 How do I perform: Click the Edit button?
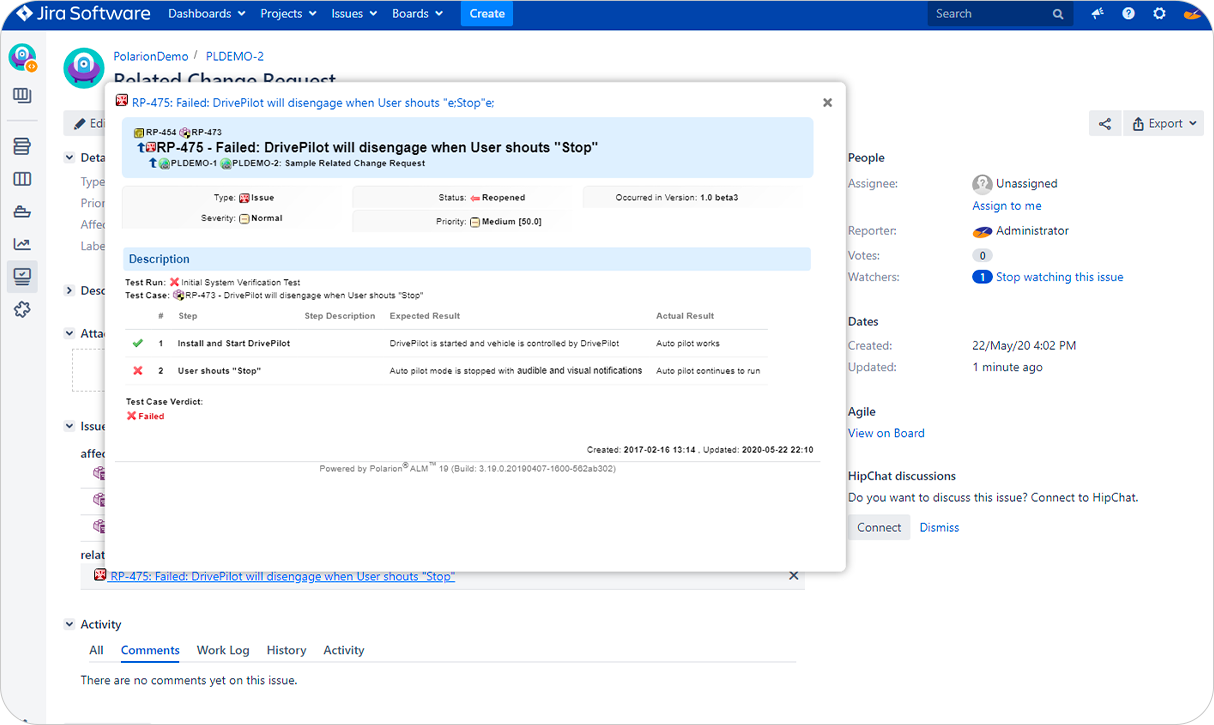[x=88, y=124]
